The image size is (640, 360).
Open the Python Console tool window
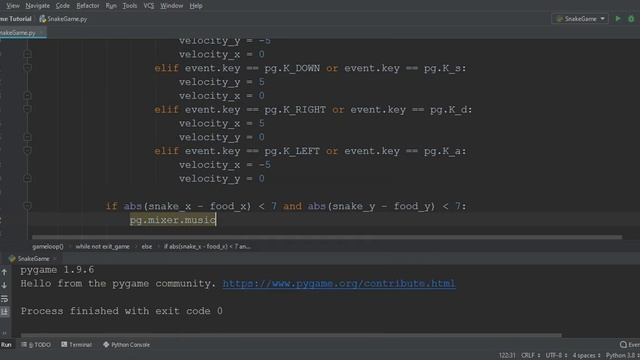tap(127, 344)
